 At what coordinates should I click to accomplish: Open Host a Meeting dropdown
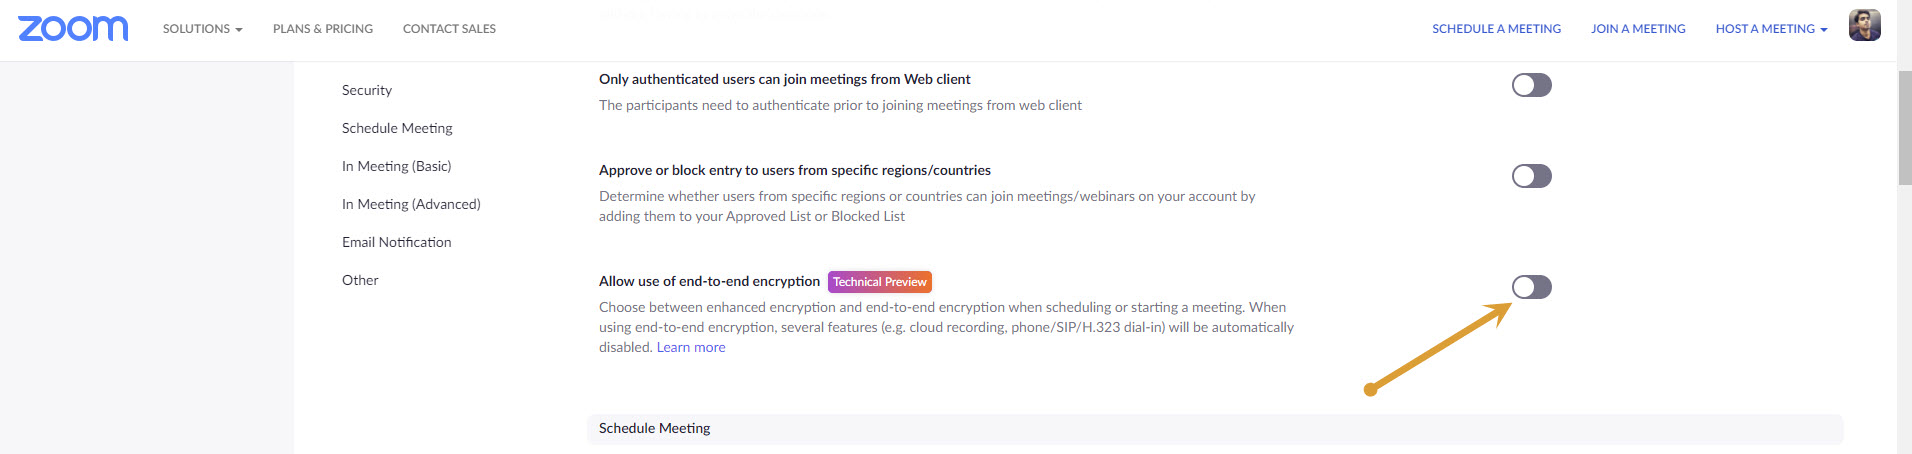[1770, 29]
